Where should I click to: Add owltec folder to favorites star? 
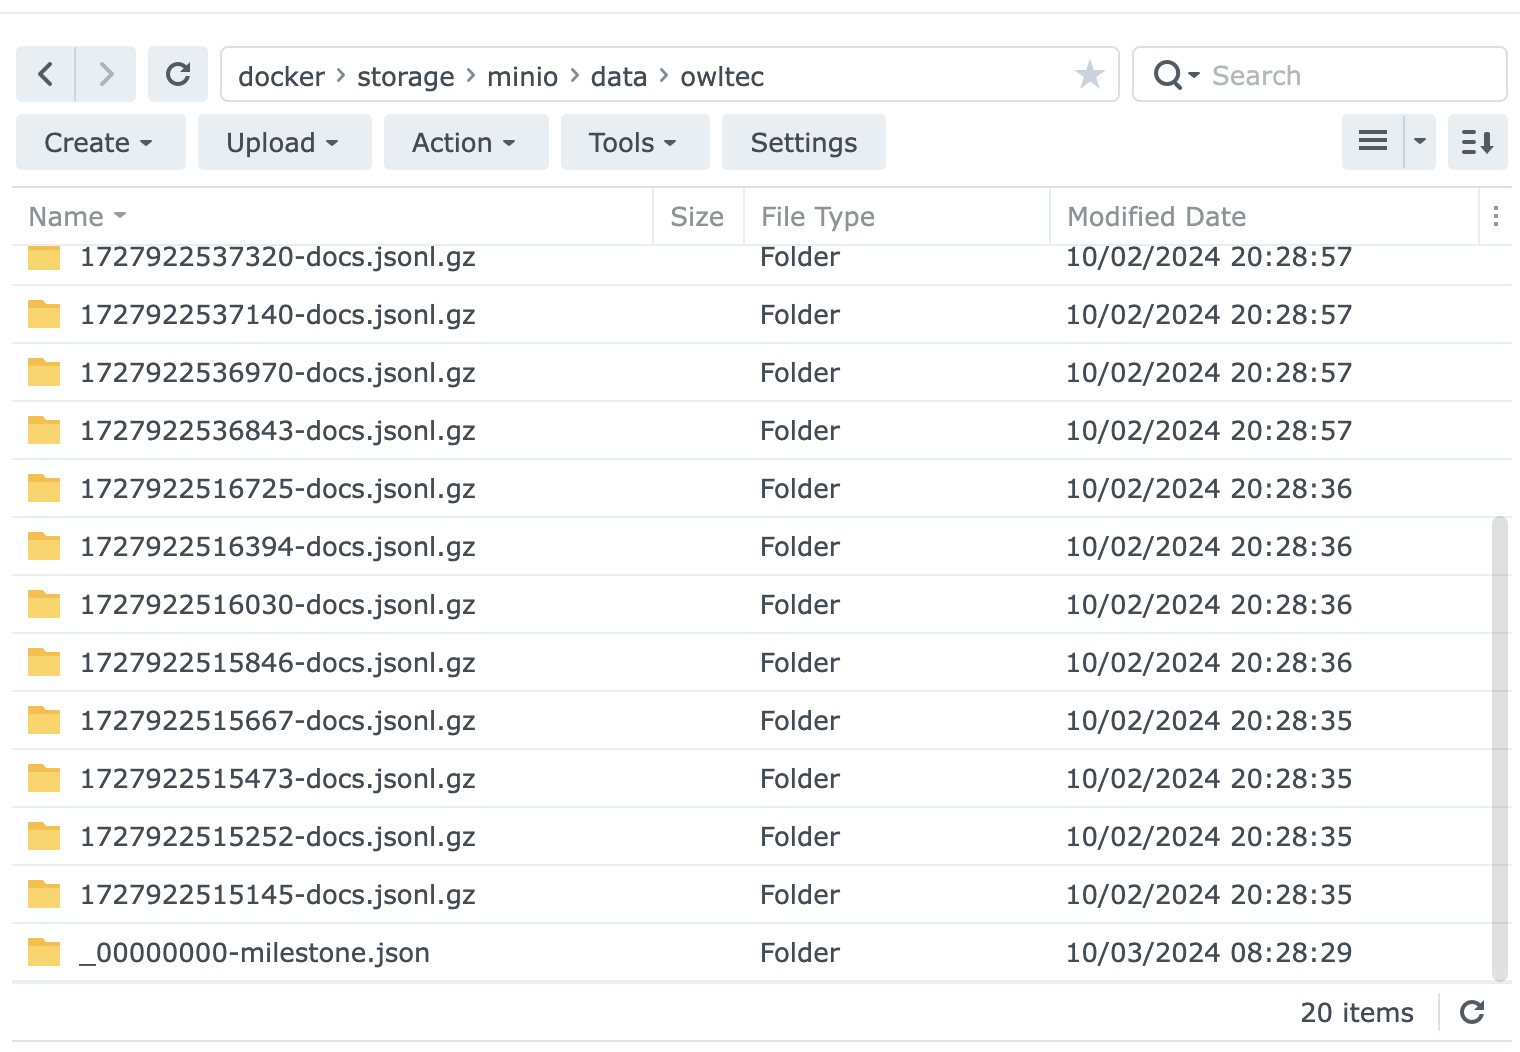tap(1089, 74)
